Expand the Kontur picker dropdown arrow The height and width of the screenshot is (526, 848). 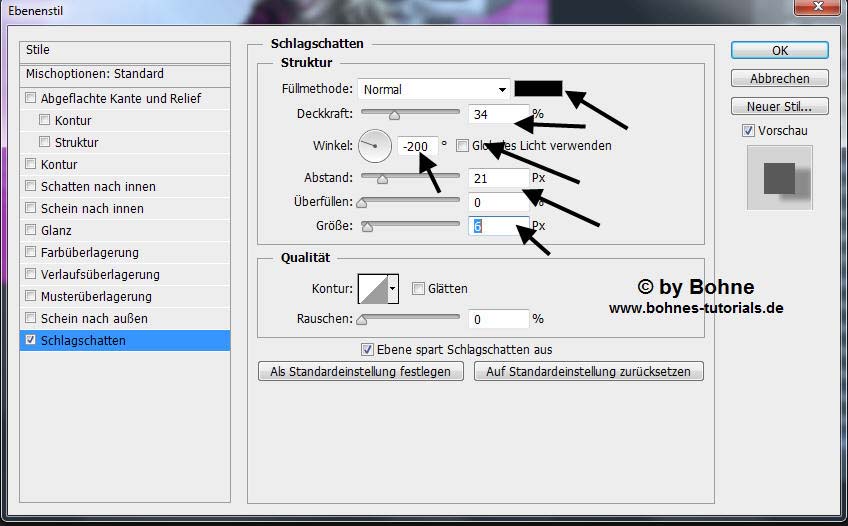click(x=393, y=289)
